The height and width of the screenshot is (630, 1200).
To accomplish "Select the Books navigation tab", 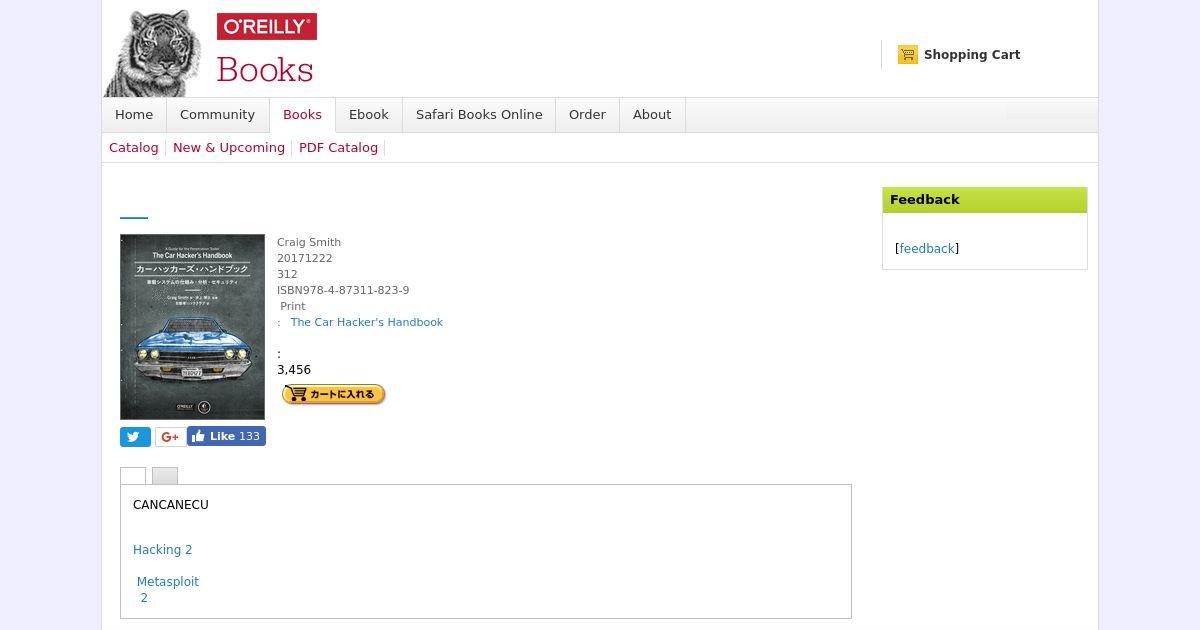I will click(302, 115).
